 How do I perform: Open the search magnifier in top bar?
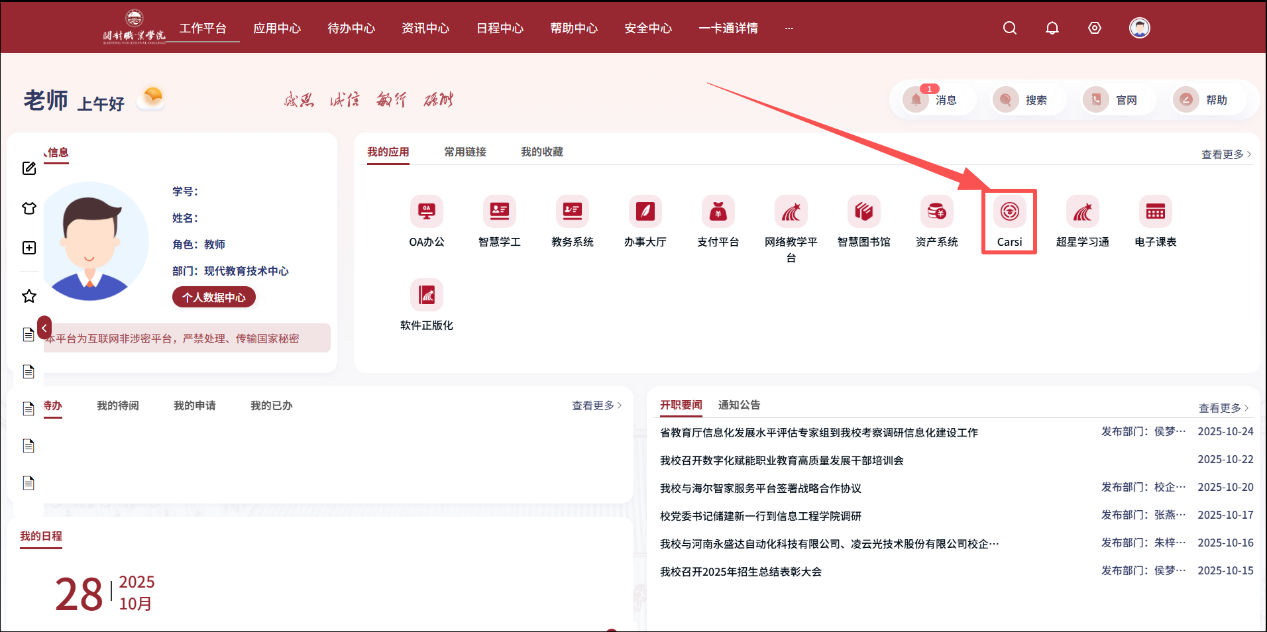1010,28
